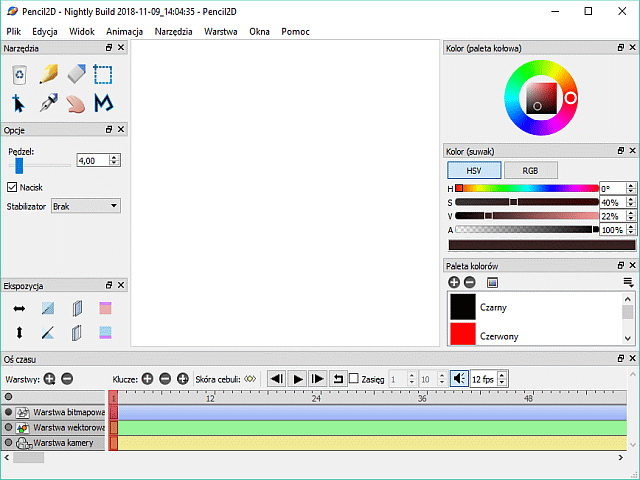The image size is (640, 480).
Task: Toggle onion skin button on timeline
Action: pyautogui.click(x=250, y=379)
